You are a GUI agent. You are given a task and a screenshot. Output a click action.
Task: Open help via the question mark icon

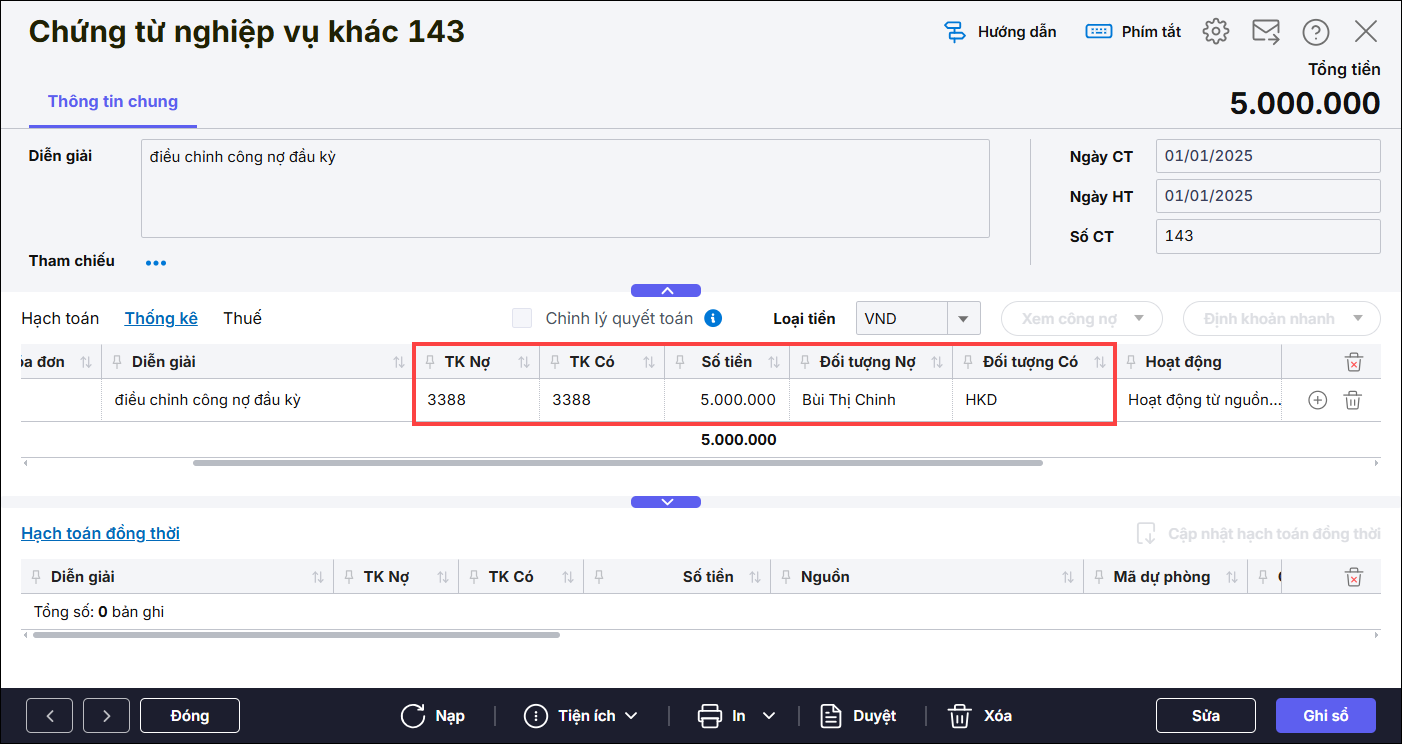(1316, 32)
